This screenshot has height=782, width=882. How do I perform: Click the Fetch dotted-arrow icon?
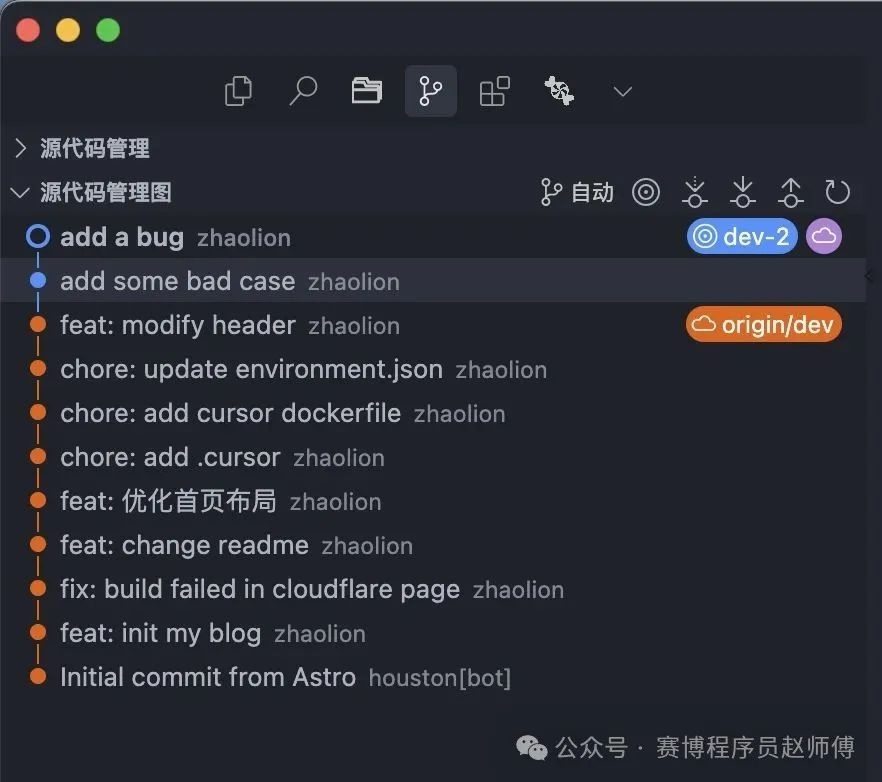695,192
